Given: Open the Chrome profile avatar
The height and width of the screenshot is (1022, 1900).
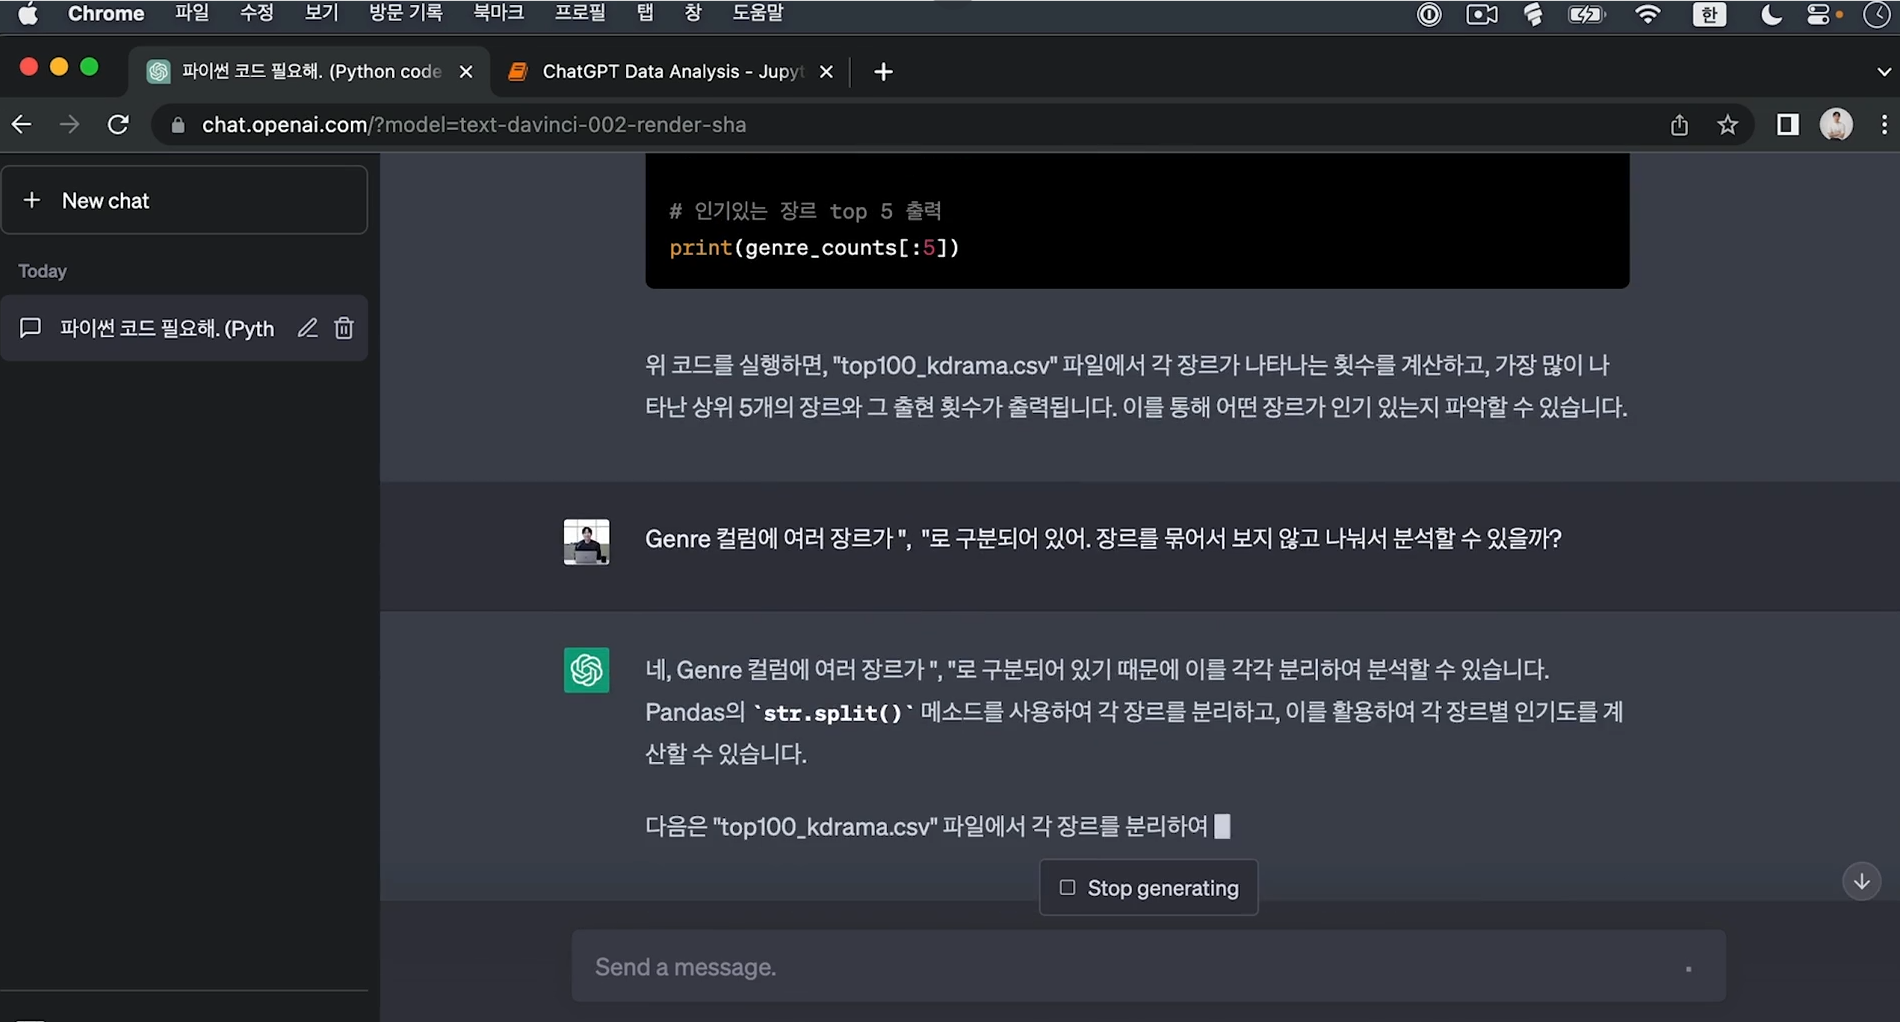Looking at the screenshot, I should tap(1836, 125).
